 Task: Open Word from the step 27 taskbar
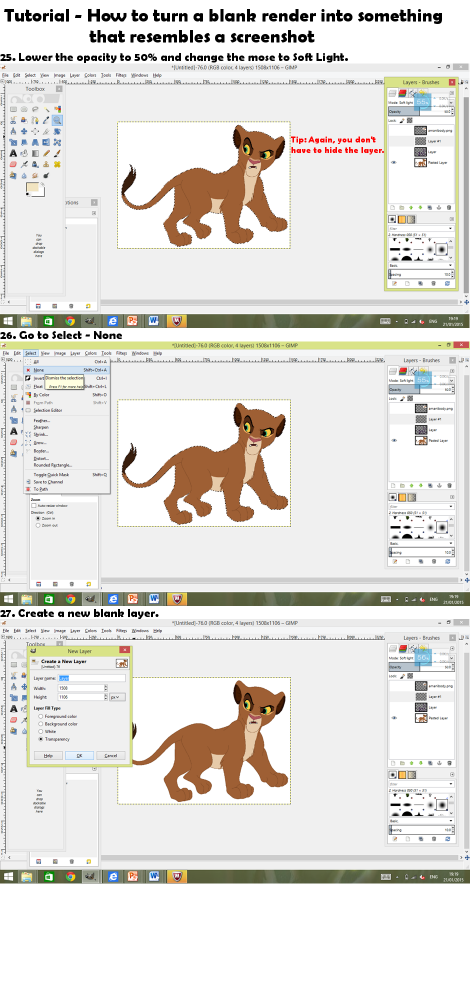pos(154,876)
